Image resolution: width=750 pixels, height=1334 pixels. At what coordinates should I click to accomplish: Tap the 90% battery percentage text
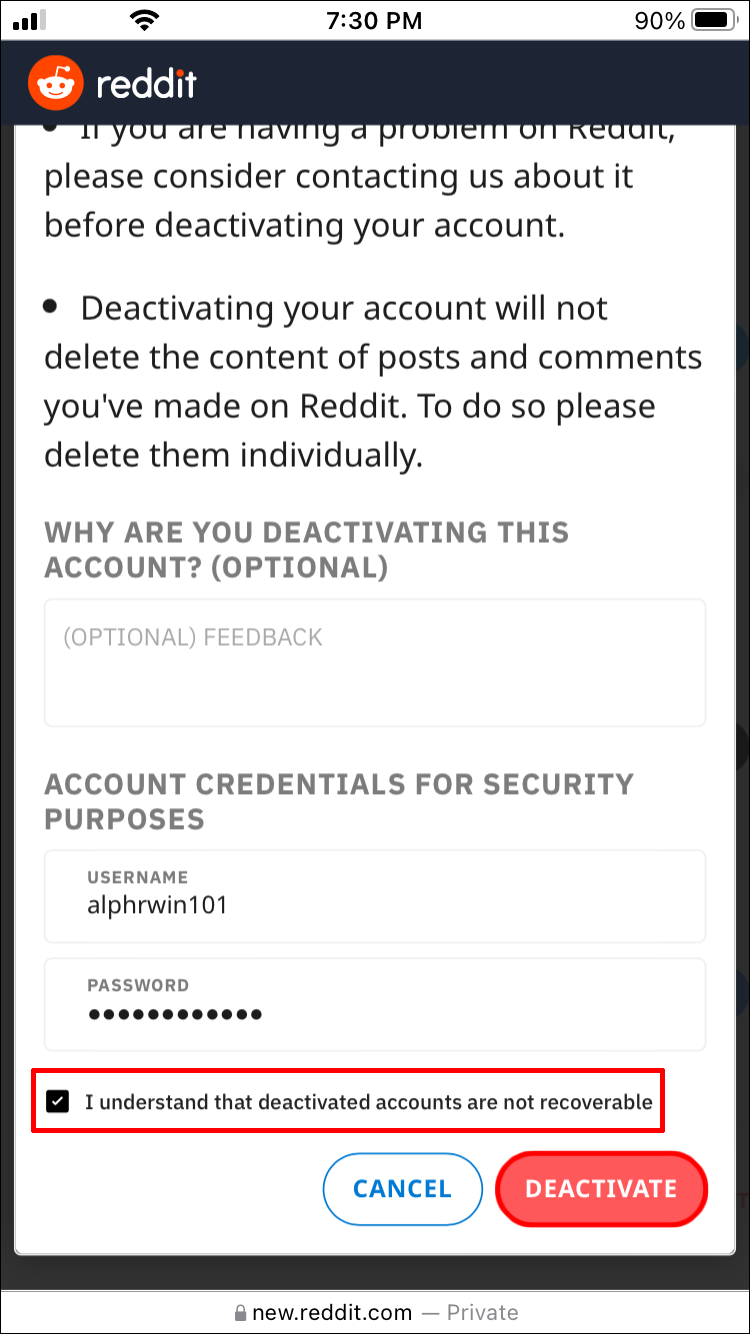pyautogui.click(x=659, y=20)
